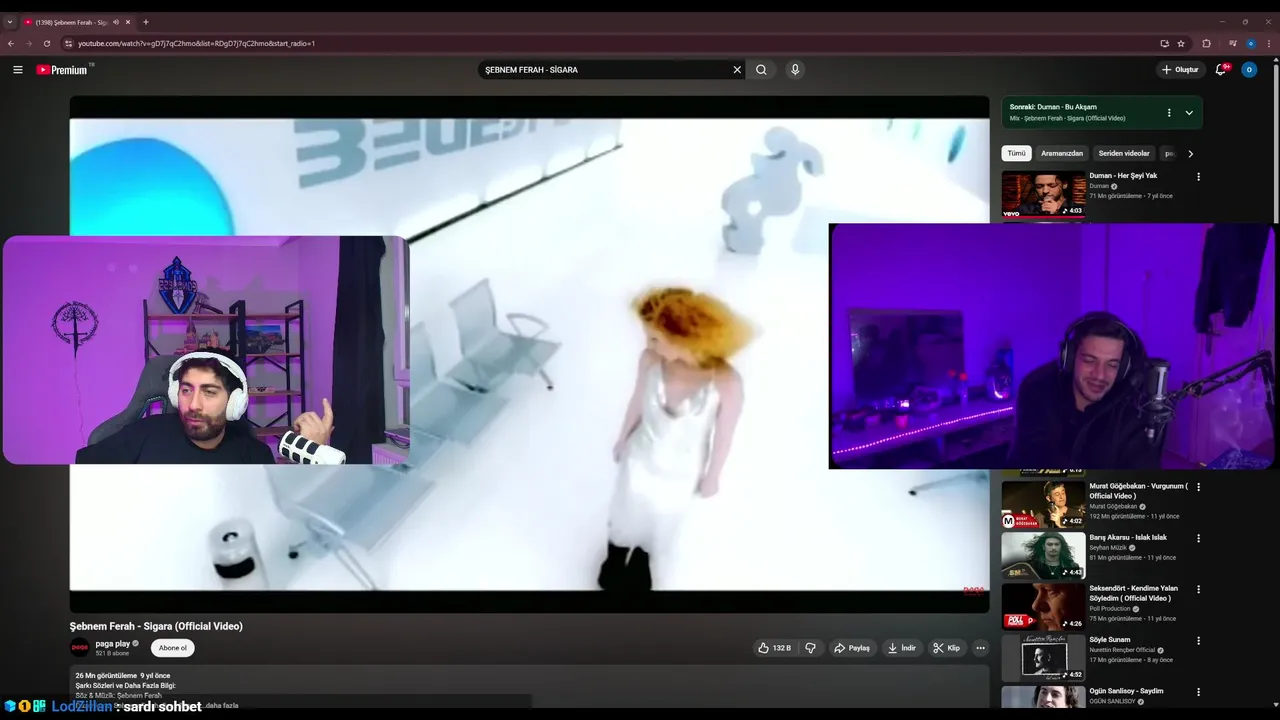The width and height of the screenshot is (1280, 720).
Task: Click the search magnifier button
Action: tap(761, 70)
